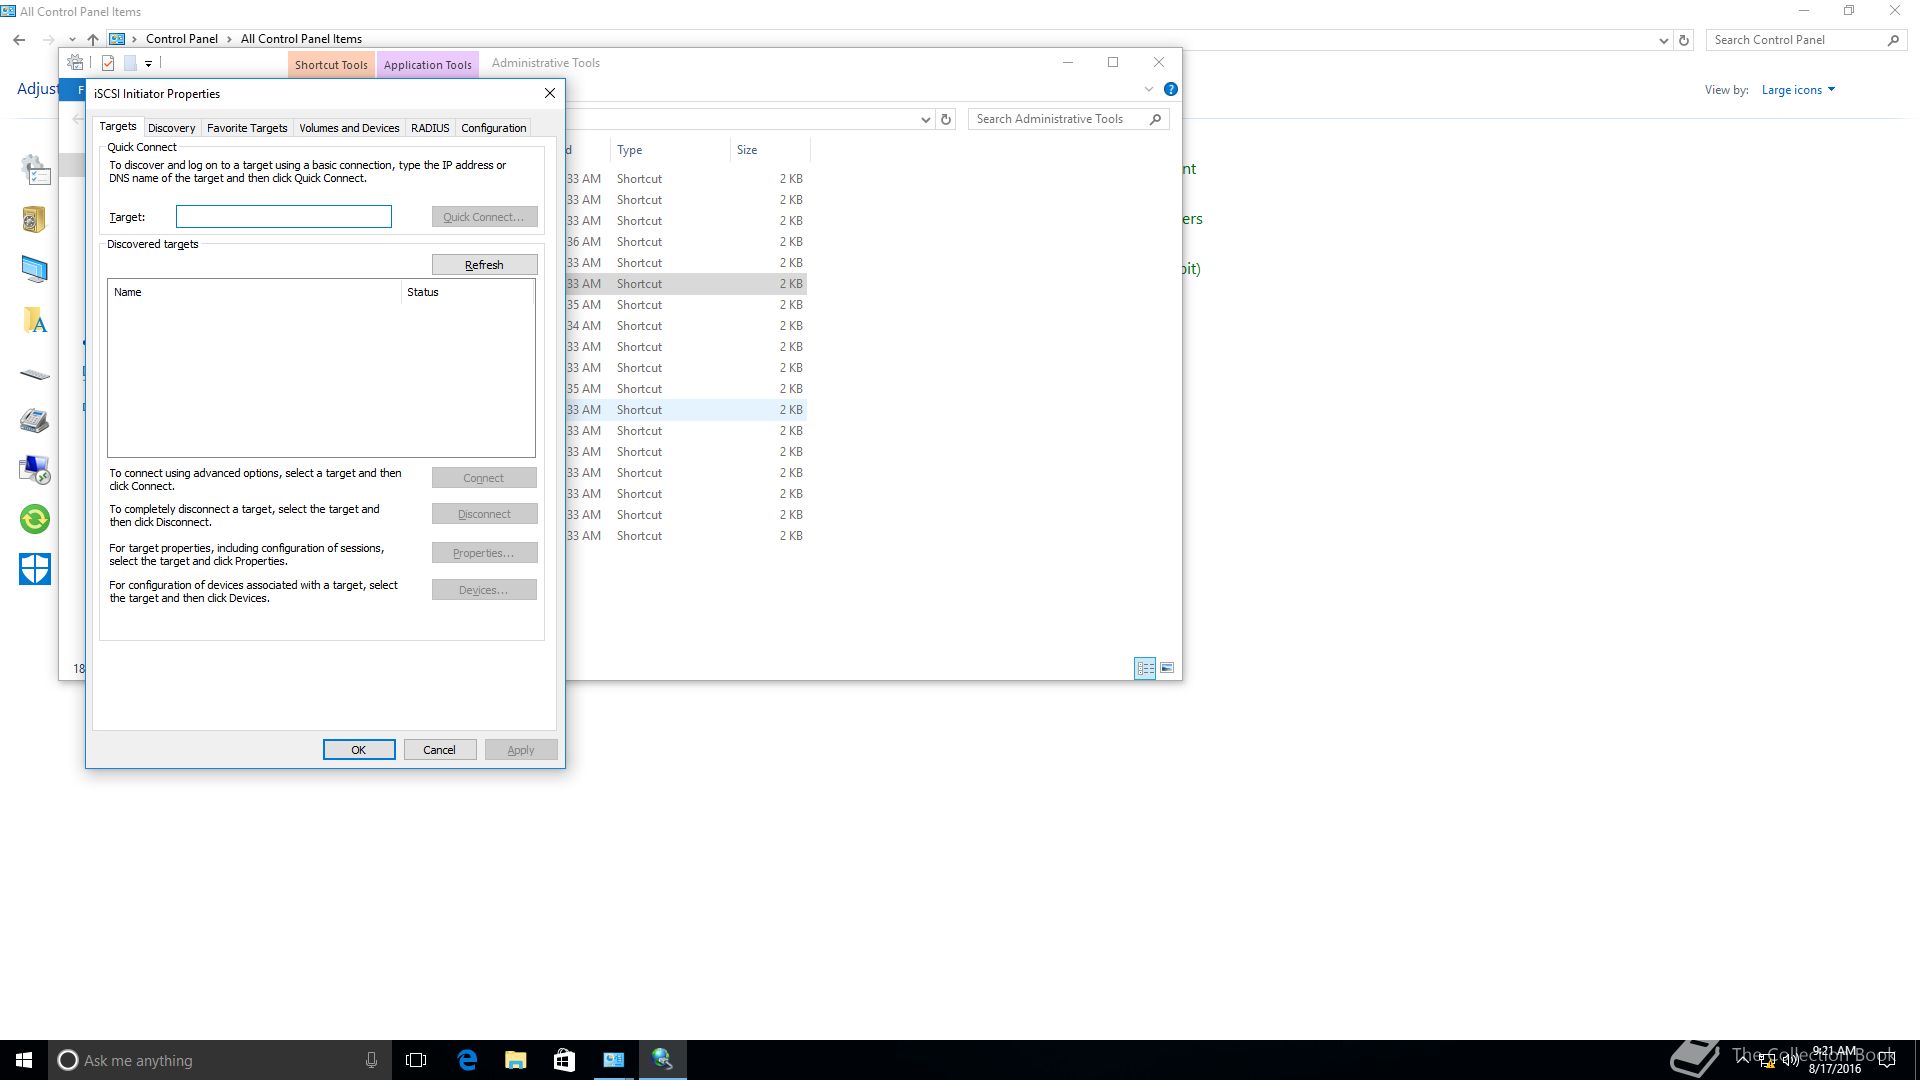Click the Apply button
The image size is (1920, 1080).
pos(521,750)
